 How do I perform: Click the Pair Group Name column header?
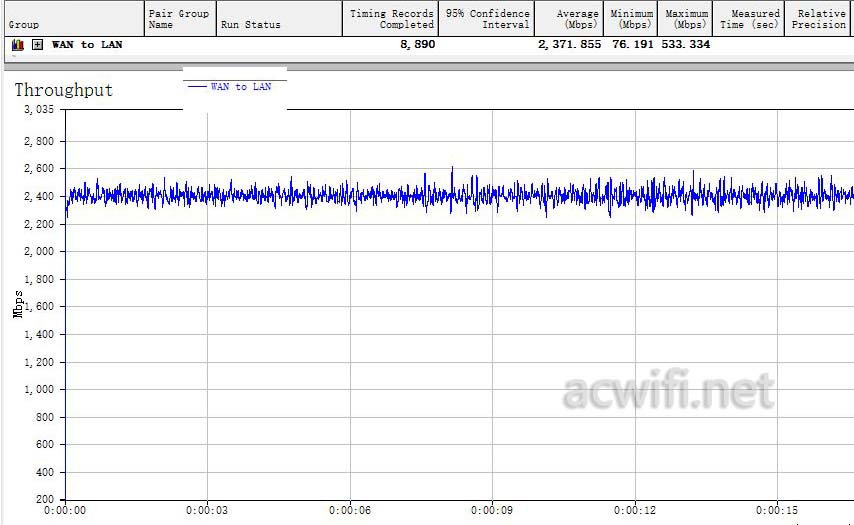click(180, 19)
